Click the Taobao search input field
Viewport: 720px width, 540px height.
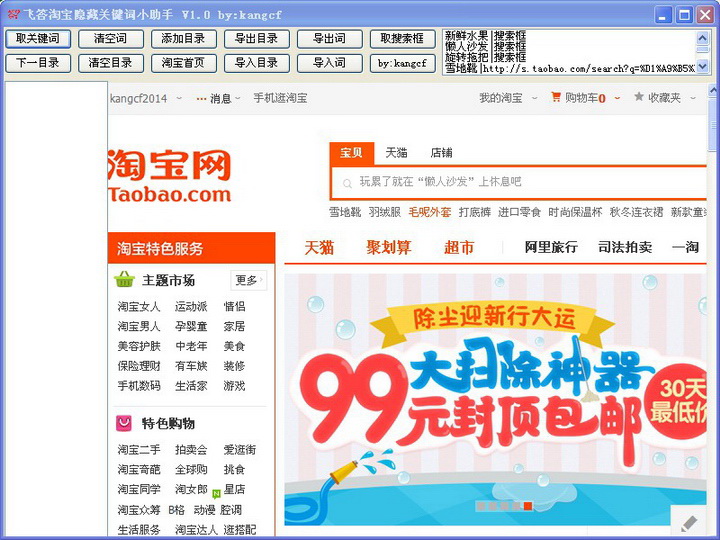tap(519, 182)
